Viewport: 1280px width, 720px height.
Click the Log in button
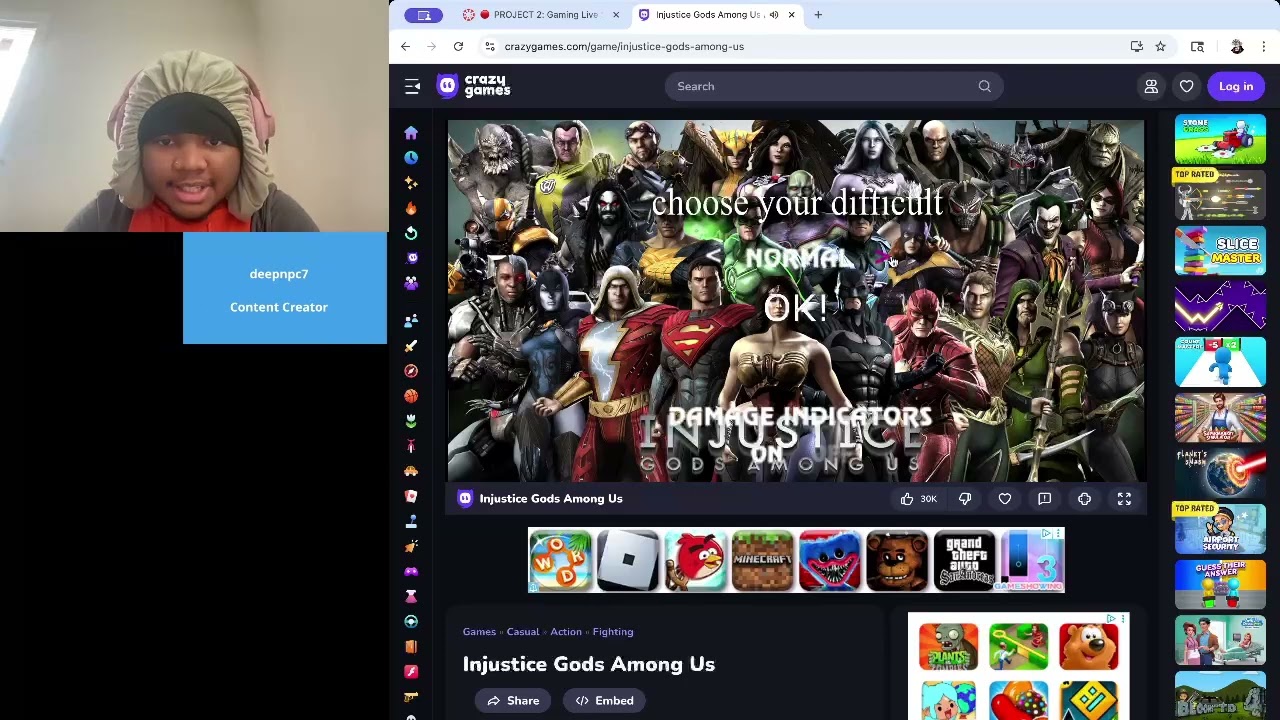pyautogui.click(x=1235, y=86)
